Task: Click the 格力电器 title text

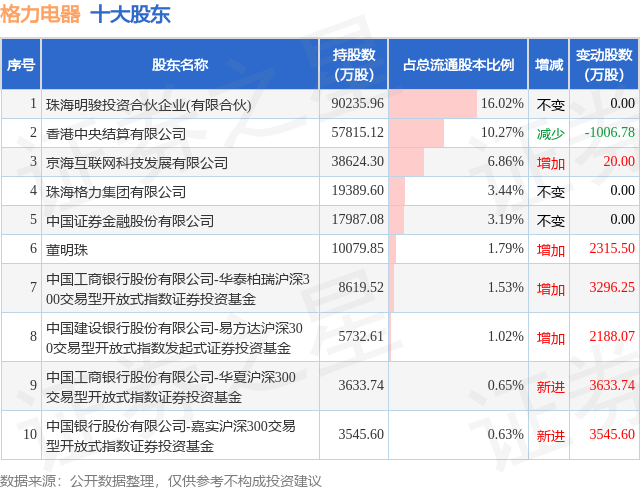Action: pos(40,14)
